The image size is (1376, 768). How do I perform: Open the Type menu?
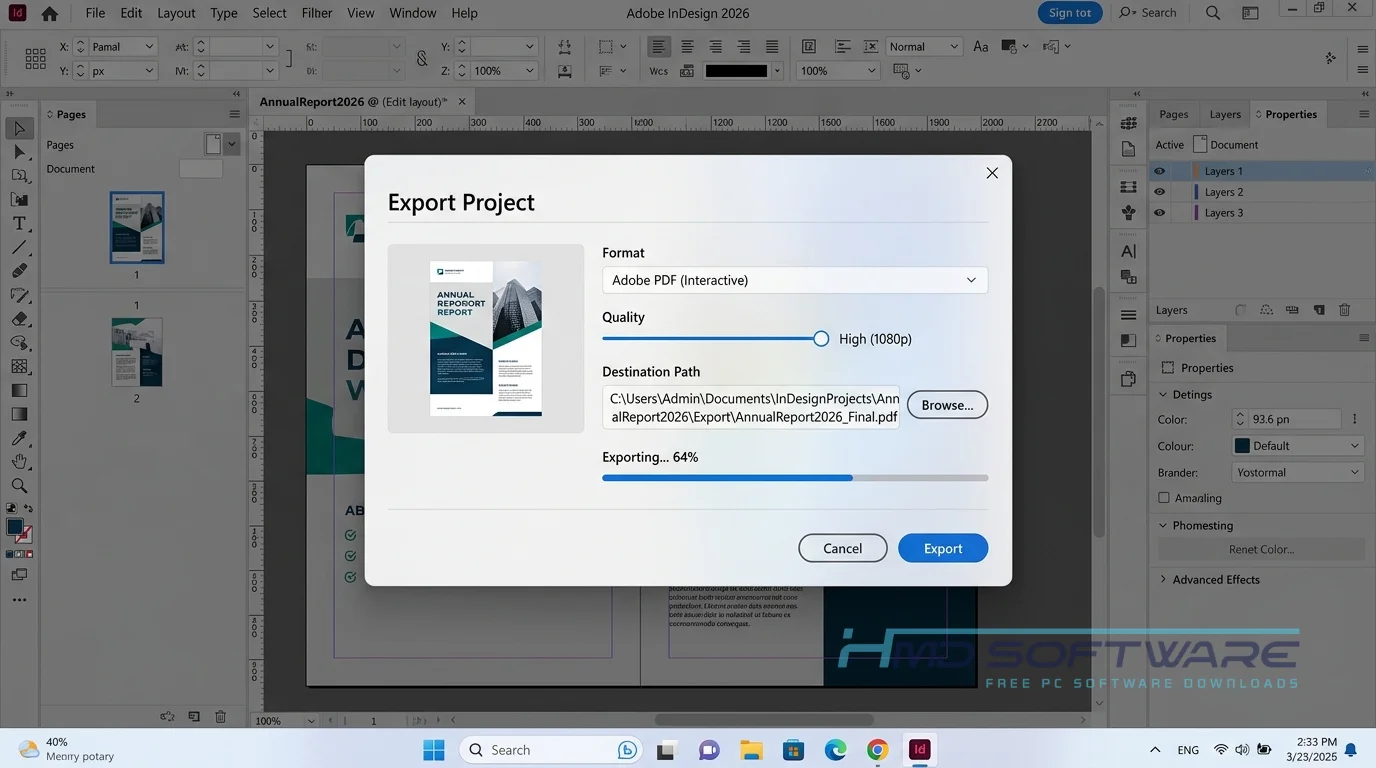[224, 13]
